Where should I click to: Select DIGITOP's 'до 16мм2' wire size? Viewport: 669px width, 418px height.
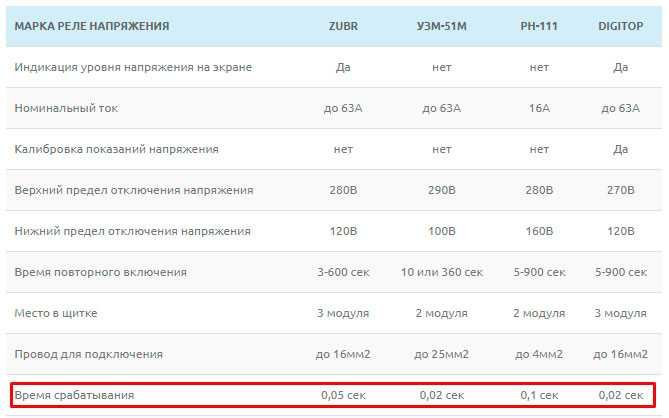coord(620,354)
